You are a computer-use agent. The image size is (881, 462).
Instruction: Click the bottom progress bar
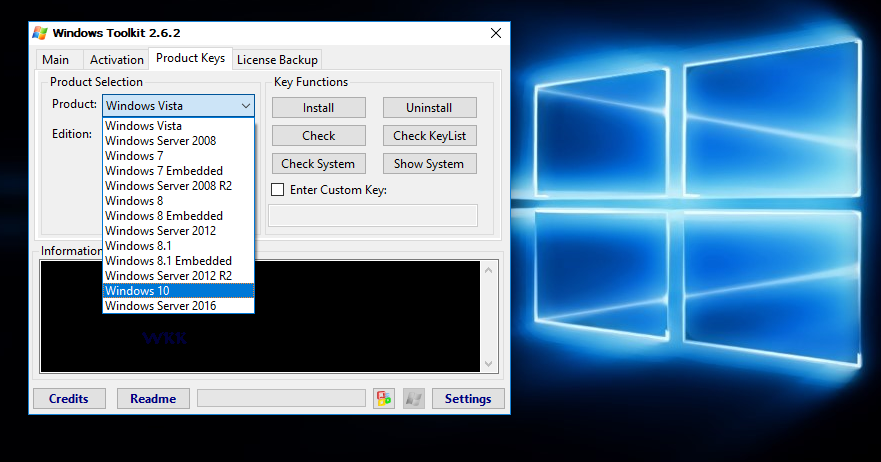point(281,398)
